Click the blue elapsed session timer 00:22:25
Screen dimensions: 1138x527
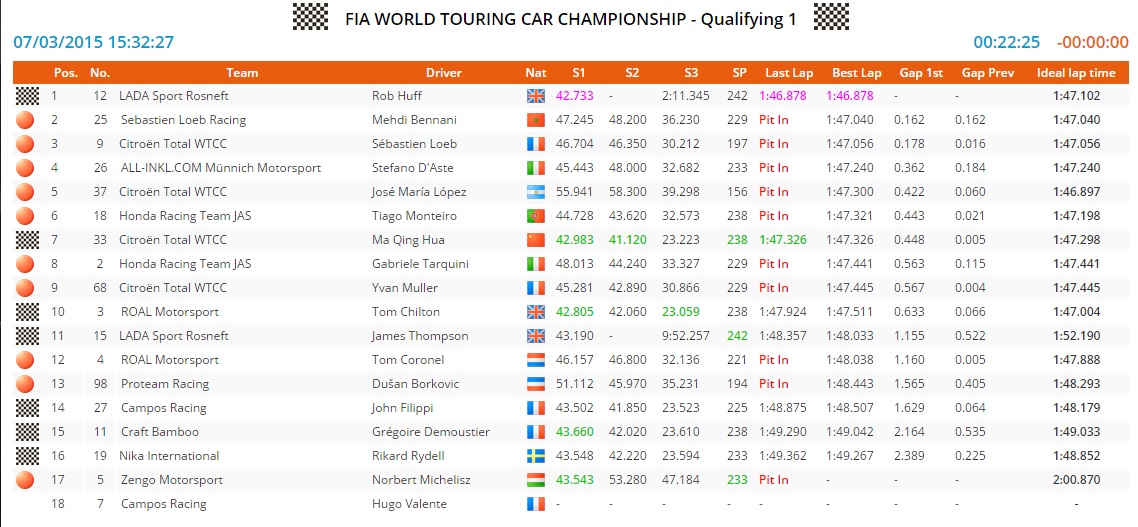tap(1006, 42)
